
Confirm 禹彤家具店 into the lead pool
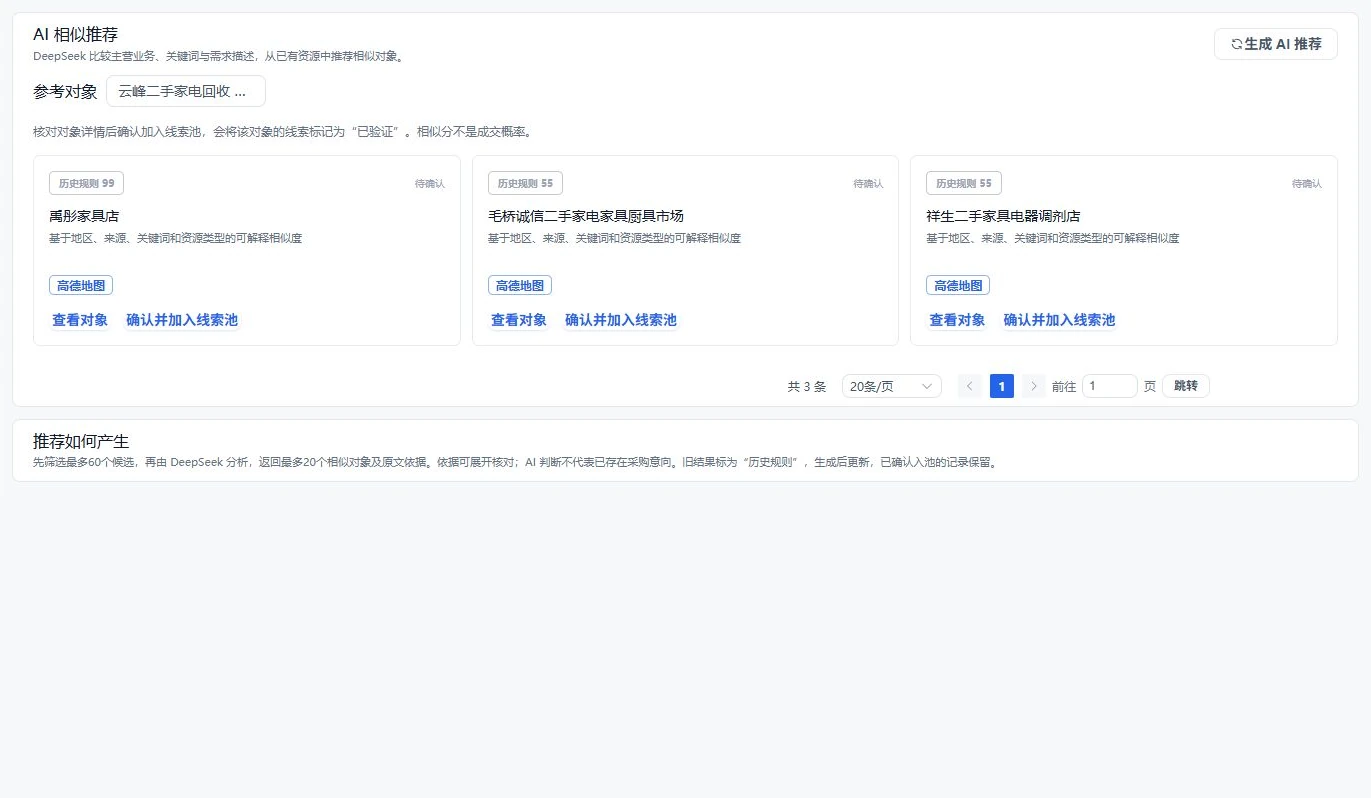182,320
